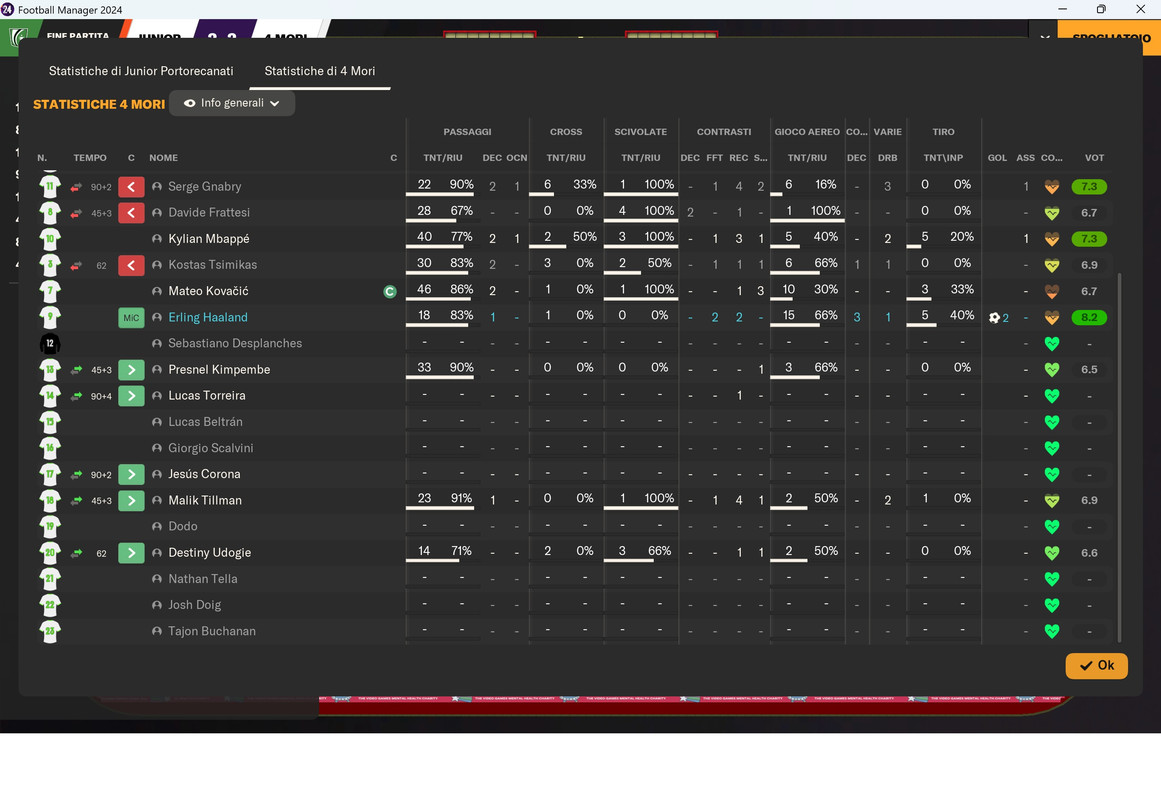This screenshot has height=800, width=1161.
Task: Click shirt number 12 goalkeeper icon
Action: pos(50,344)
